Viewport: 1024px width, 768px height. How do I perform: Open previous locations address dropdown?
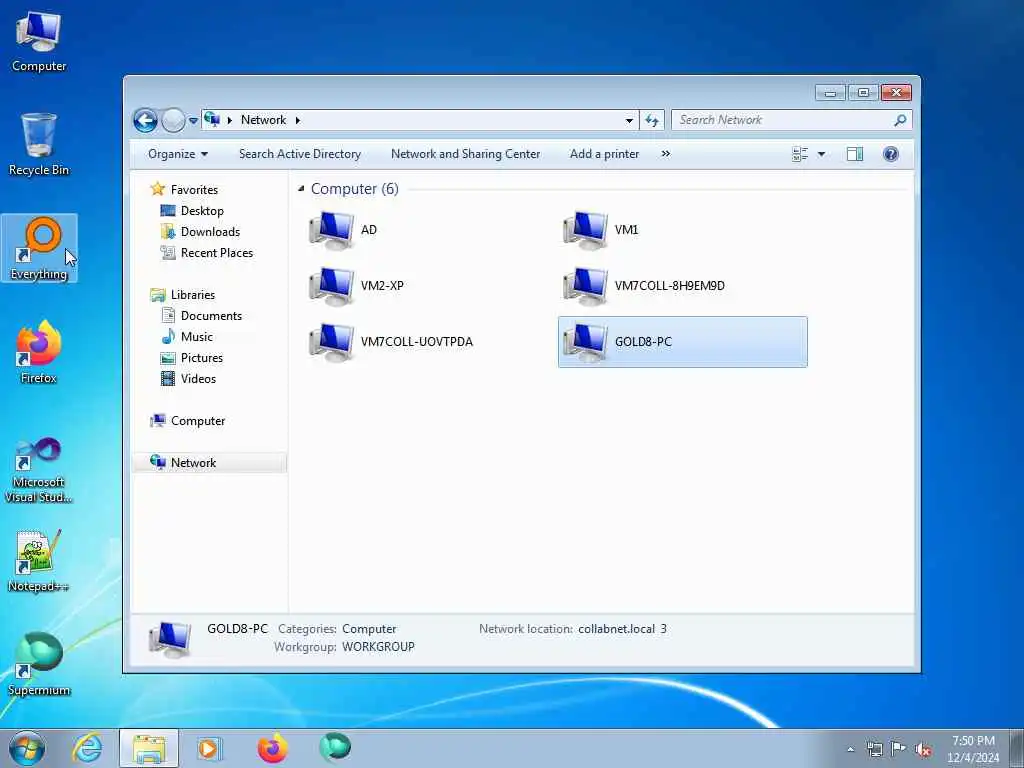[x=629, y=121]
